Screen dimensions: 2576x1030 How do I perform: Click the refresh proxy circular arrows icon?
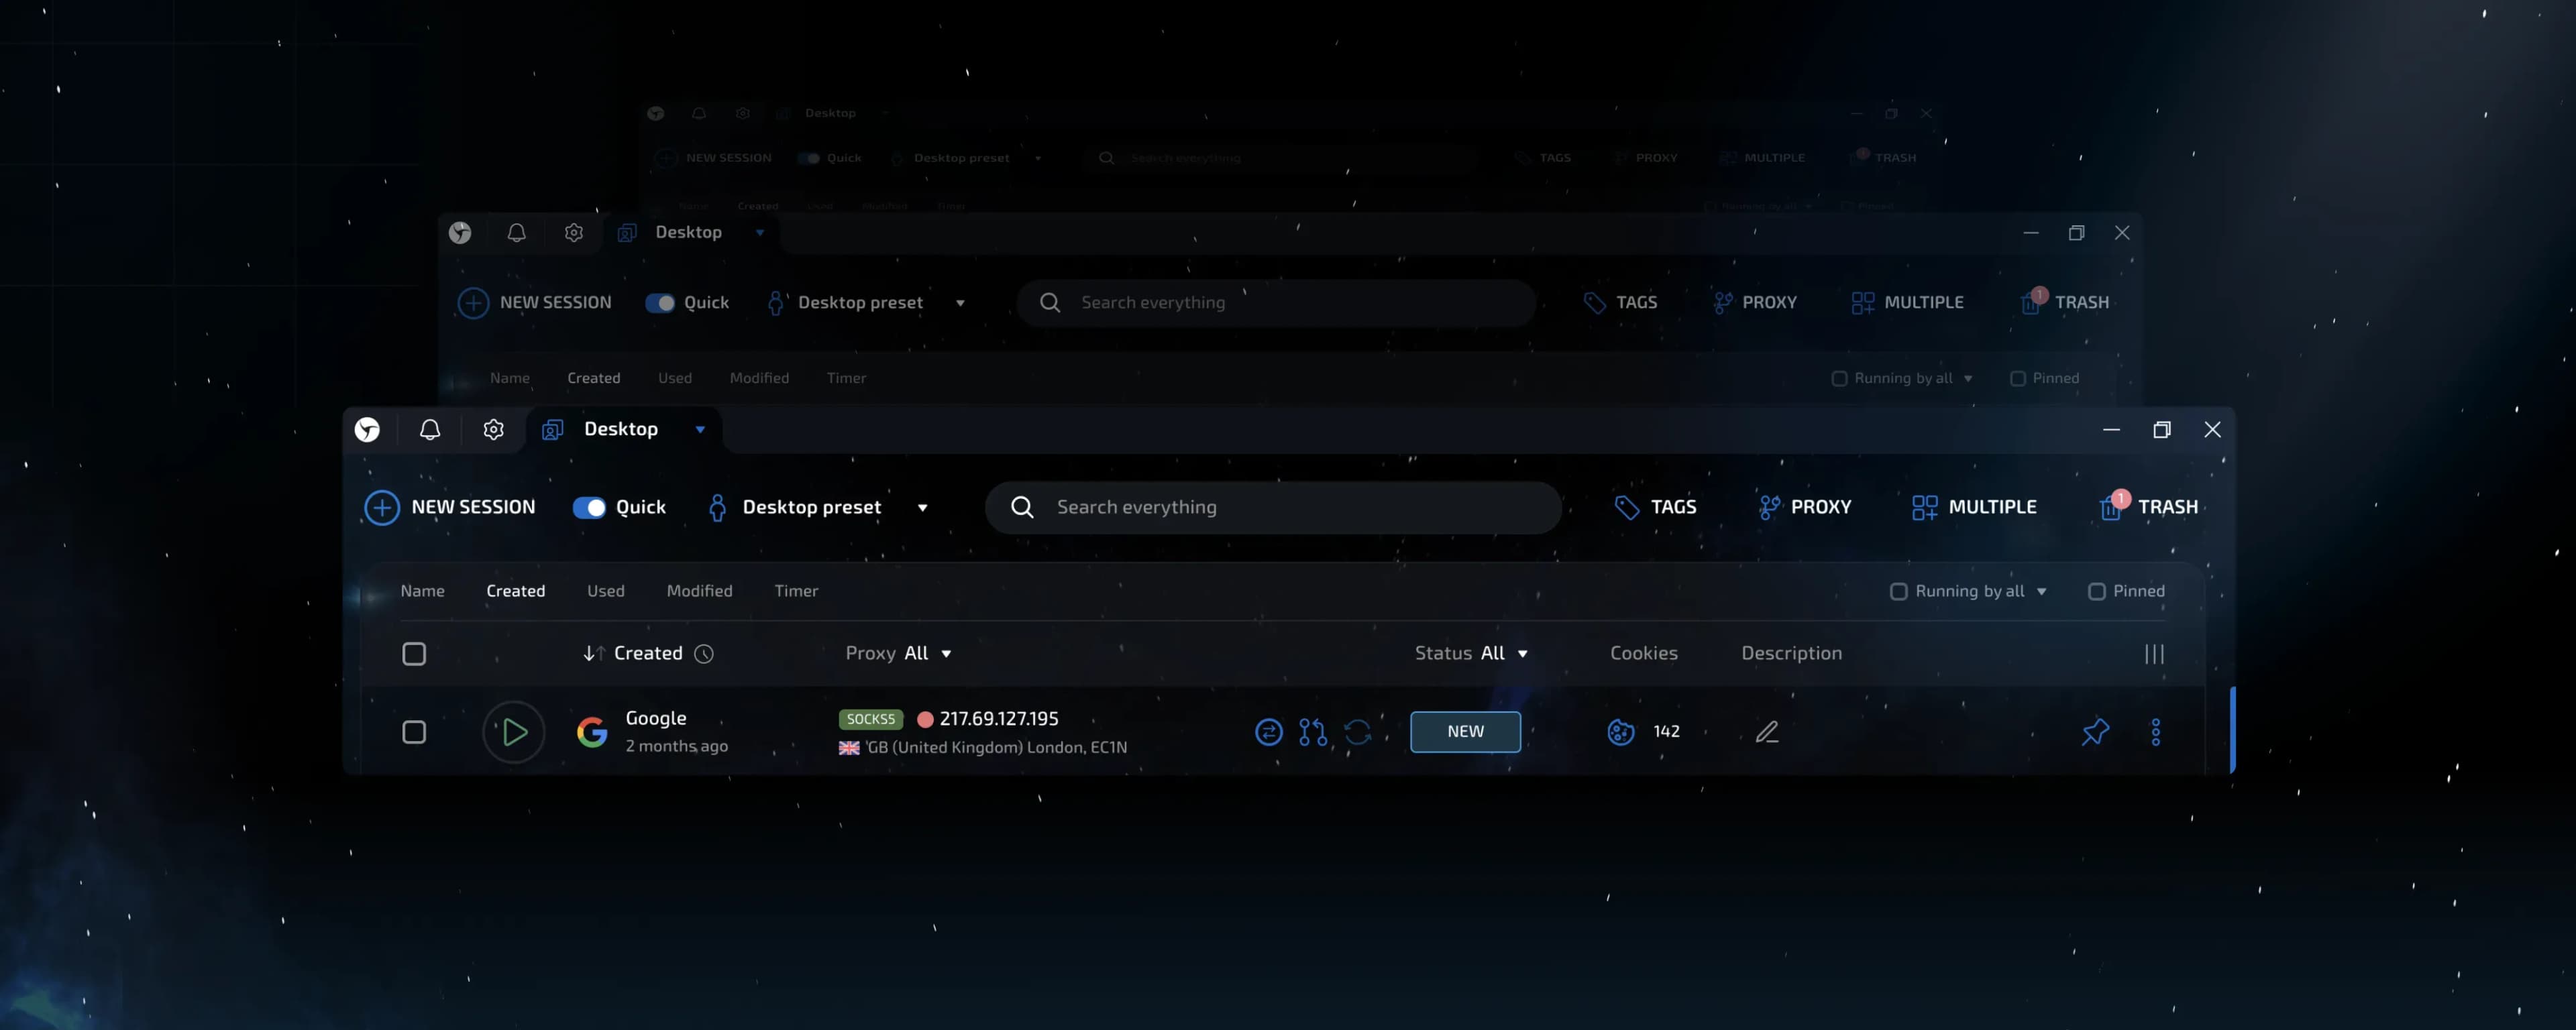1357,732
